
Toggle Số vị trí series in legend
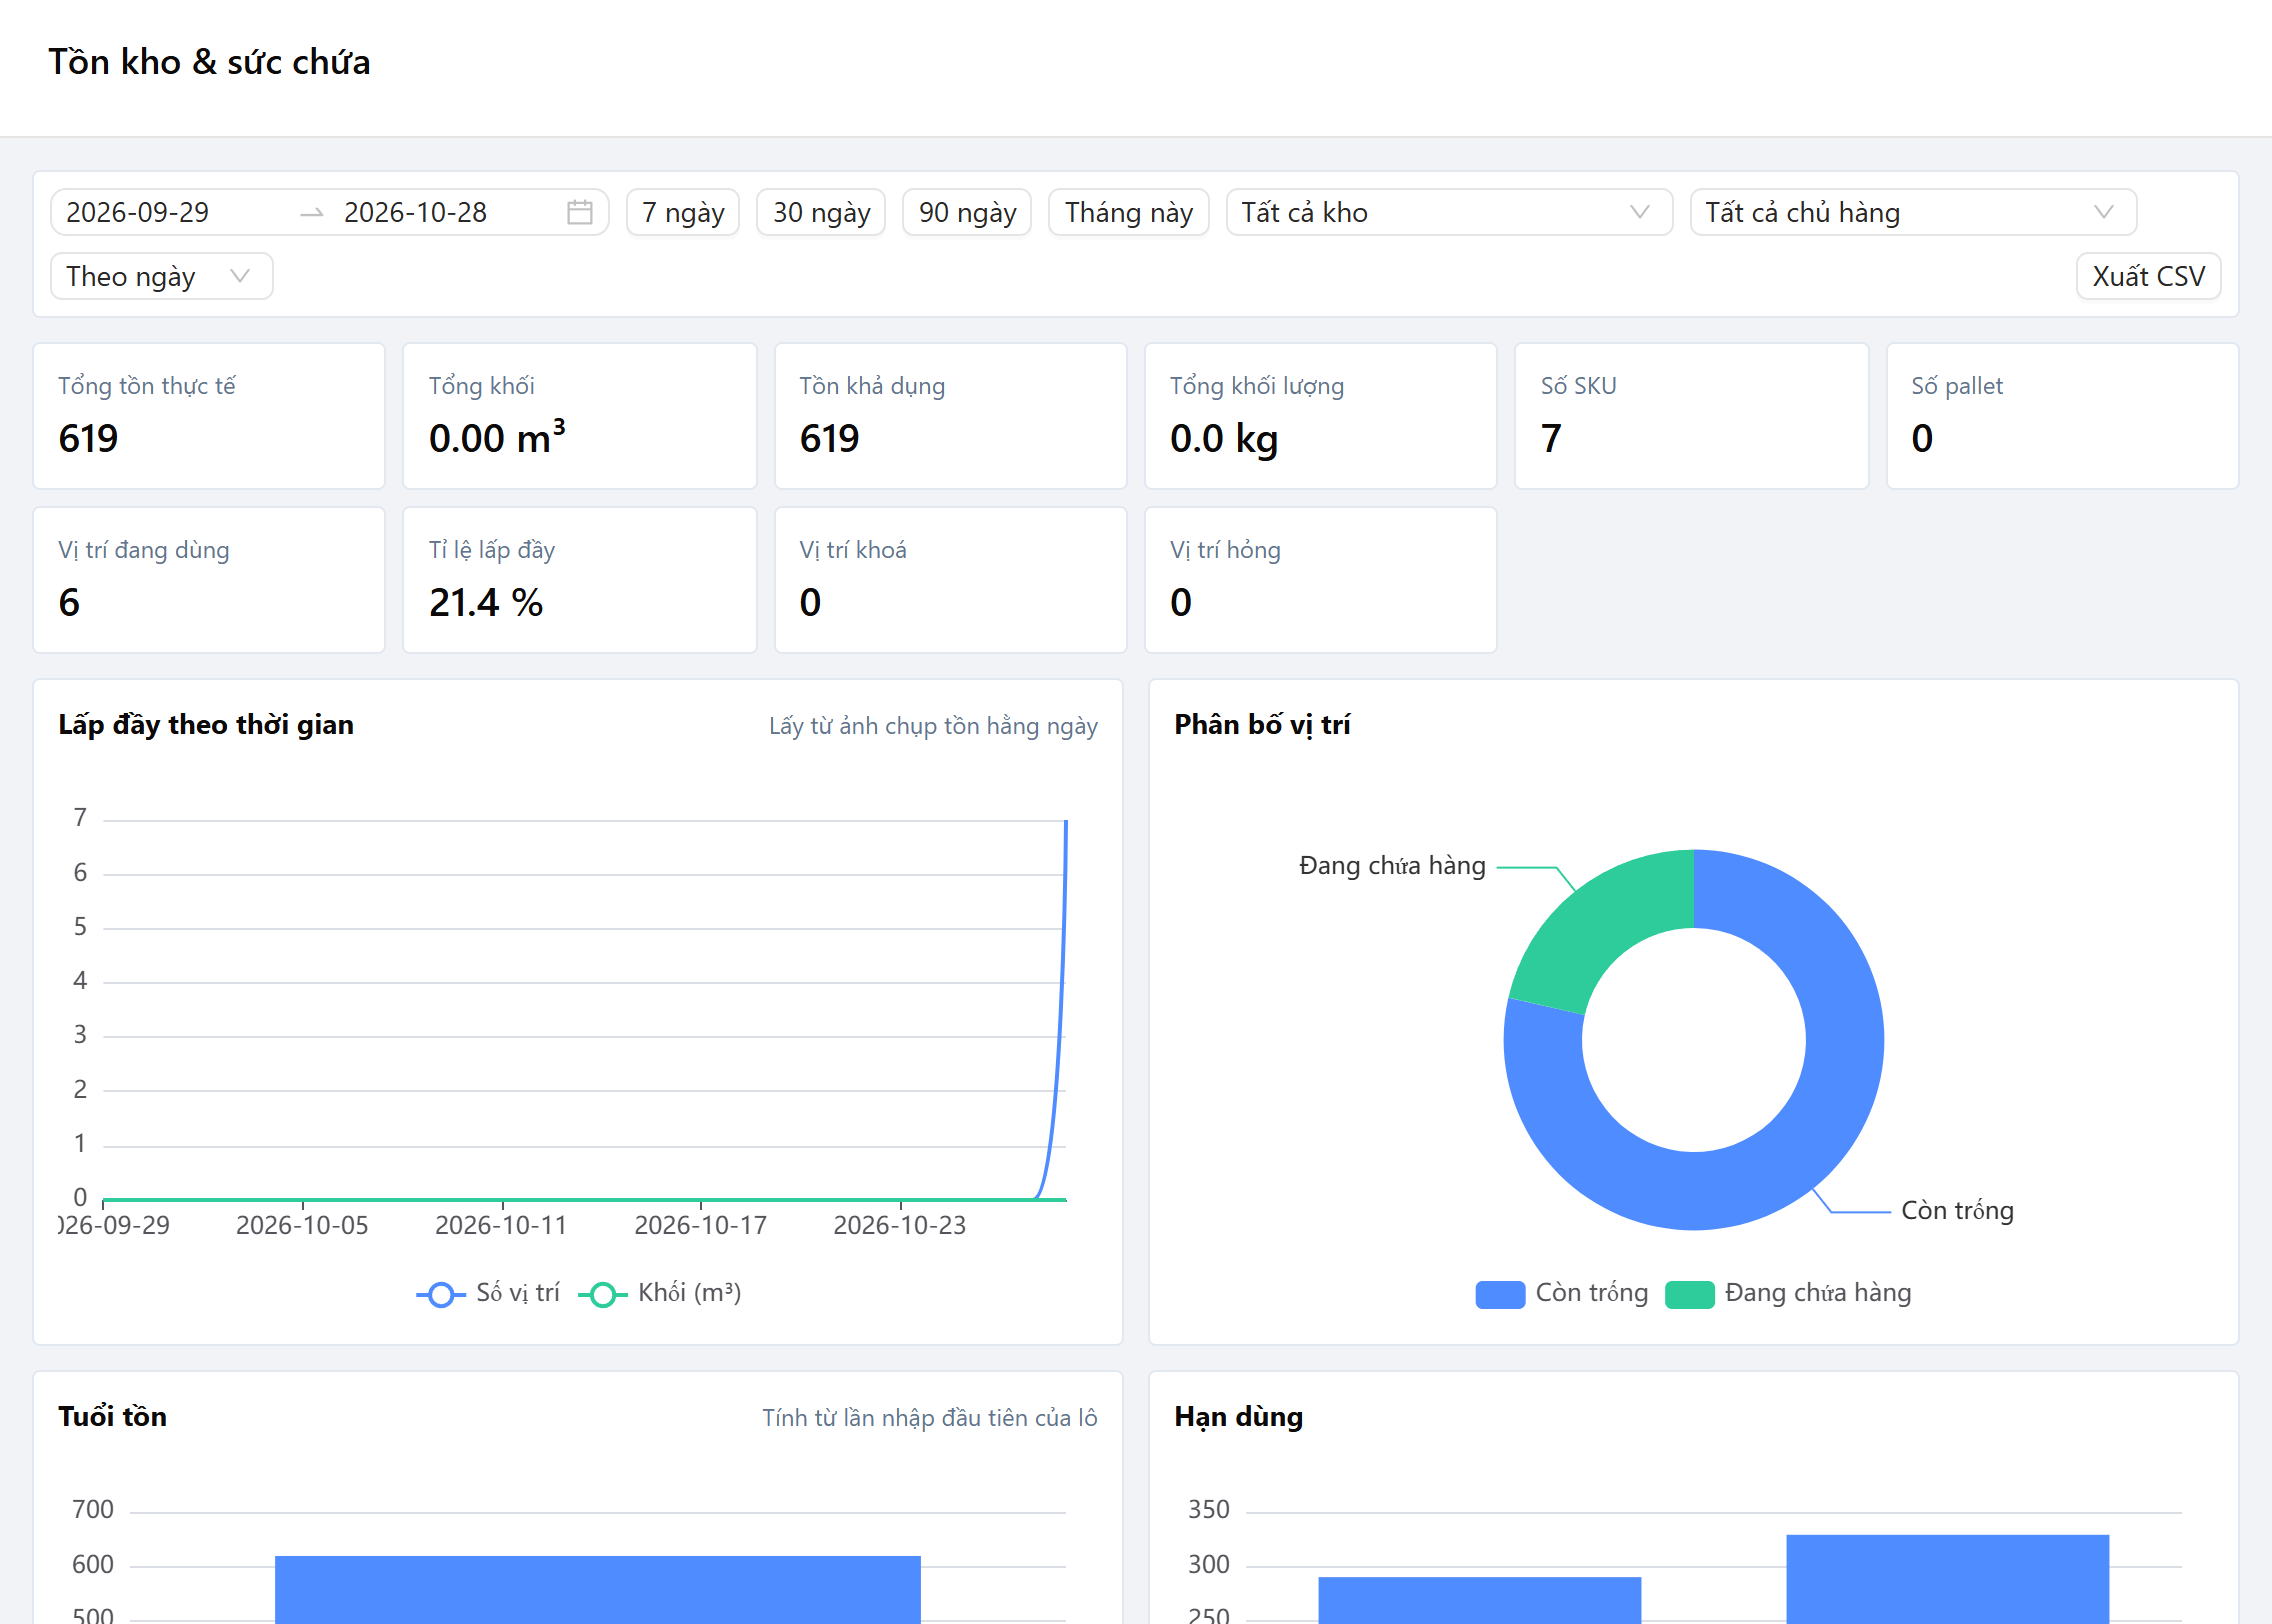pyautogui.click(x=488, y=1293)
